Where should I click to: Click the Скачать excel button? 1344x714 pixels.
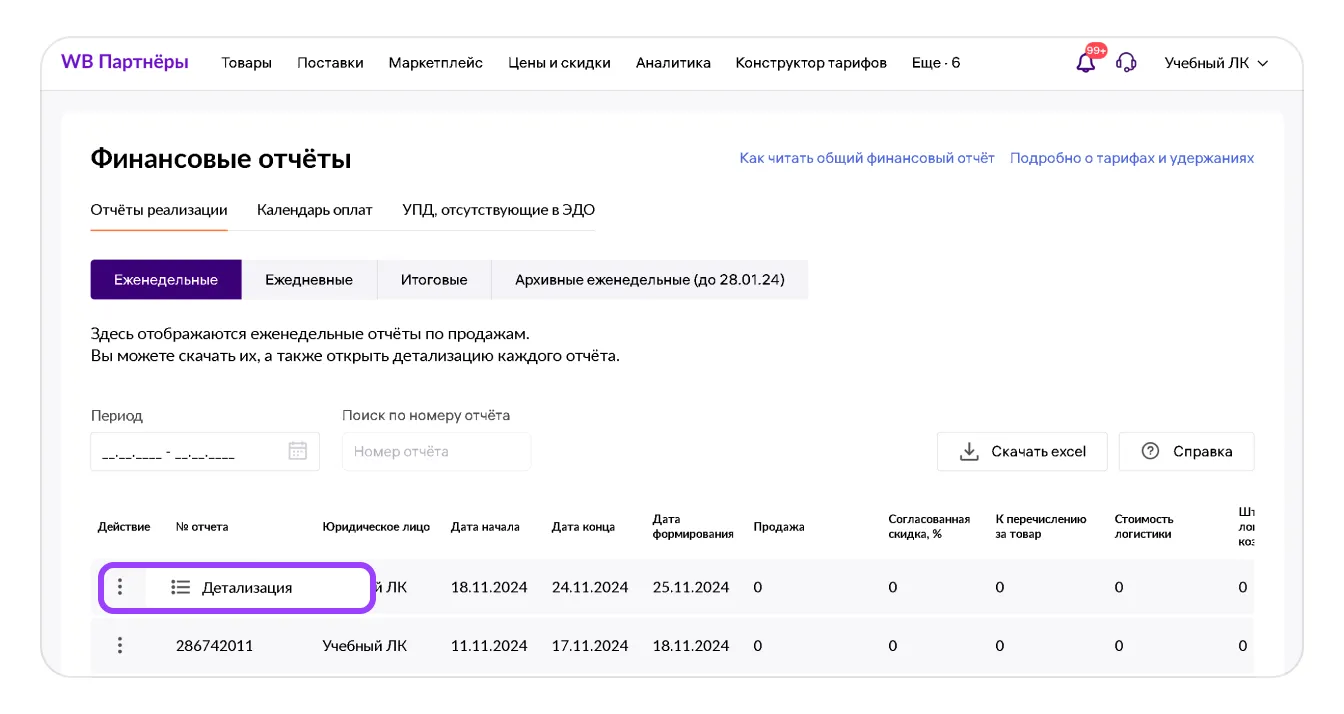pos(1022,452)
